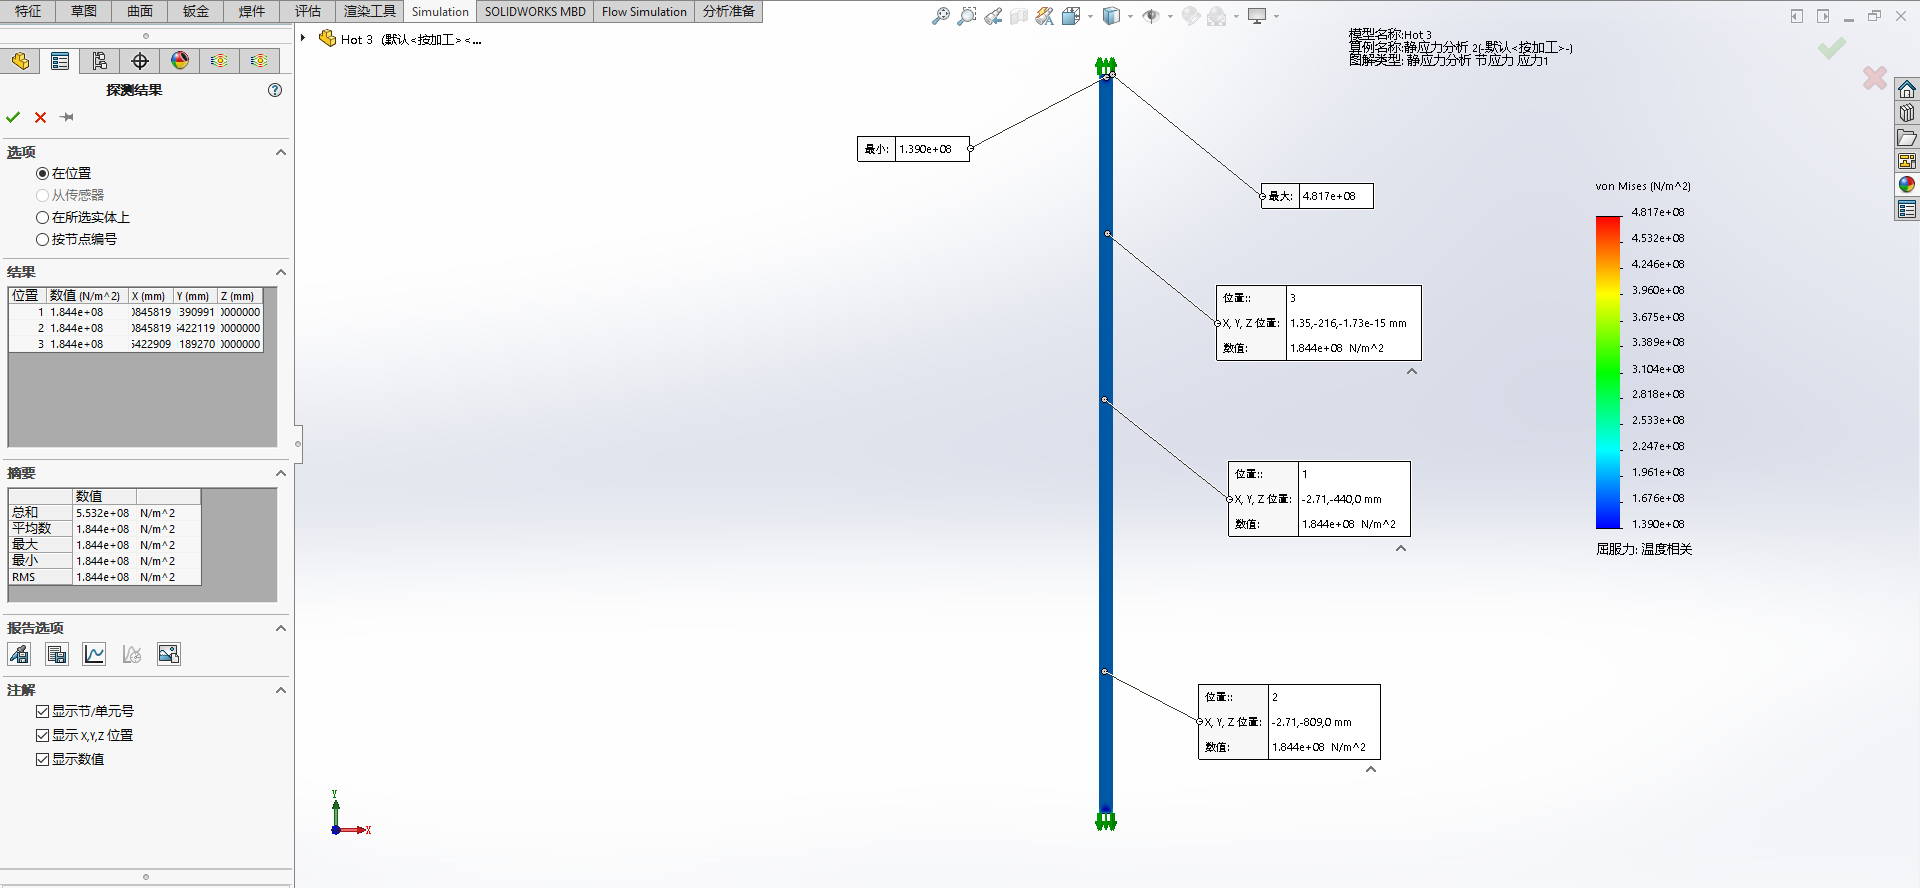This screenshot has height=888, width=1920.
Task: Click the Previous View icon
Action: tap(993, 16)
